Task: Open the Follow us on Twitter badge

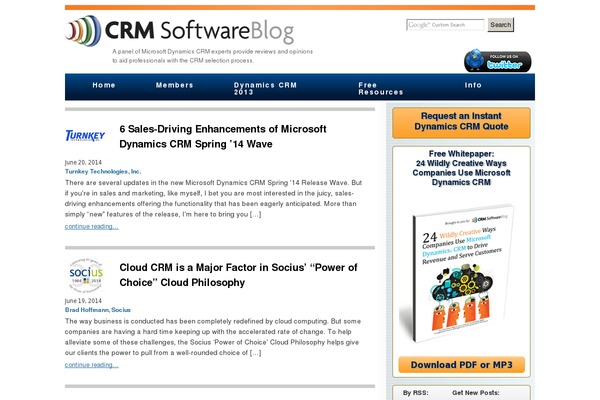Action: tap(497, 61)
